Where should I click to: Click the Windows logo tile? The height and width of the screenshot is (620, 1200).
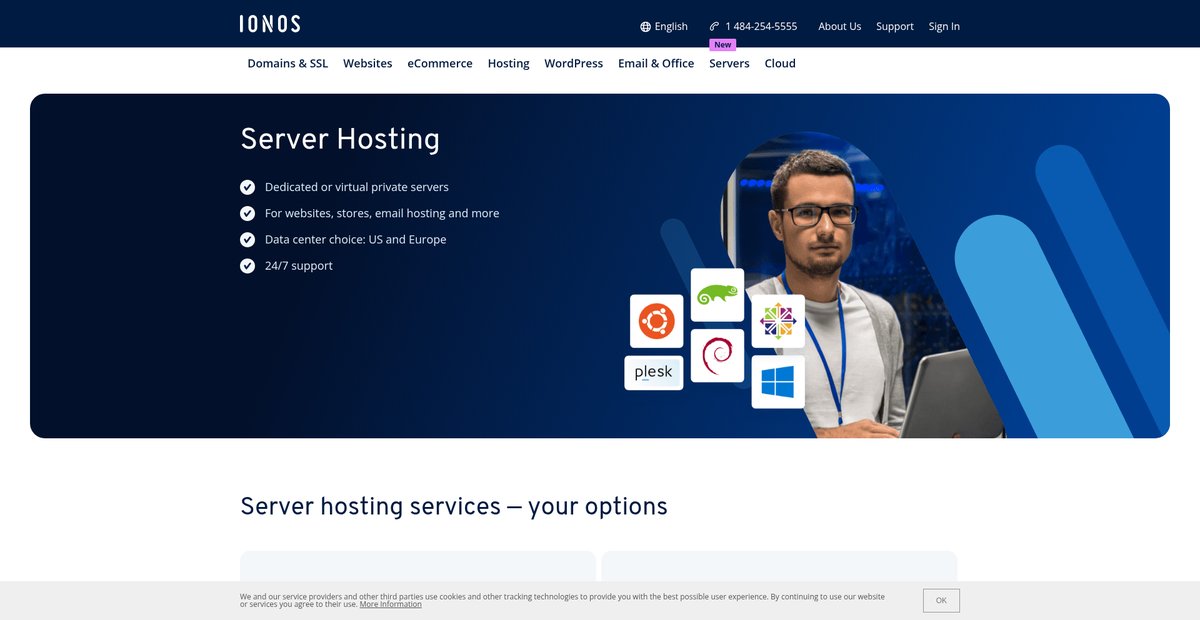pos(778,382)
